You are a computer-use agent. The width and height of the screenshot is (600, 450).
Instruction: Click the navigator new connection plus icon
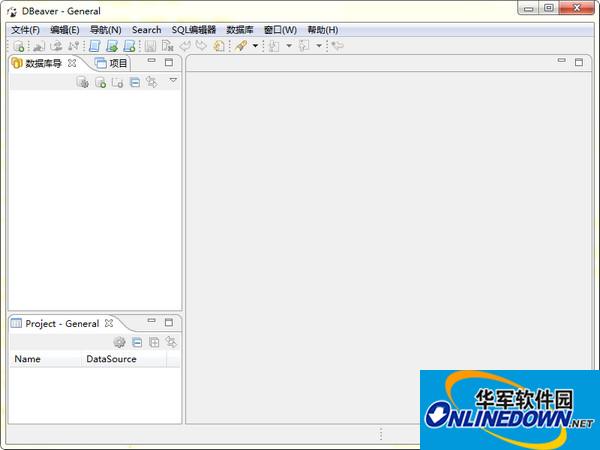click(100, 82)
